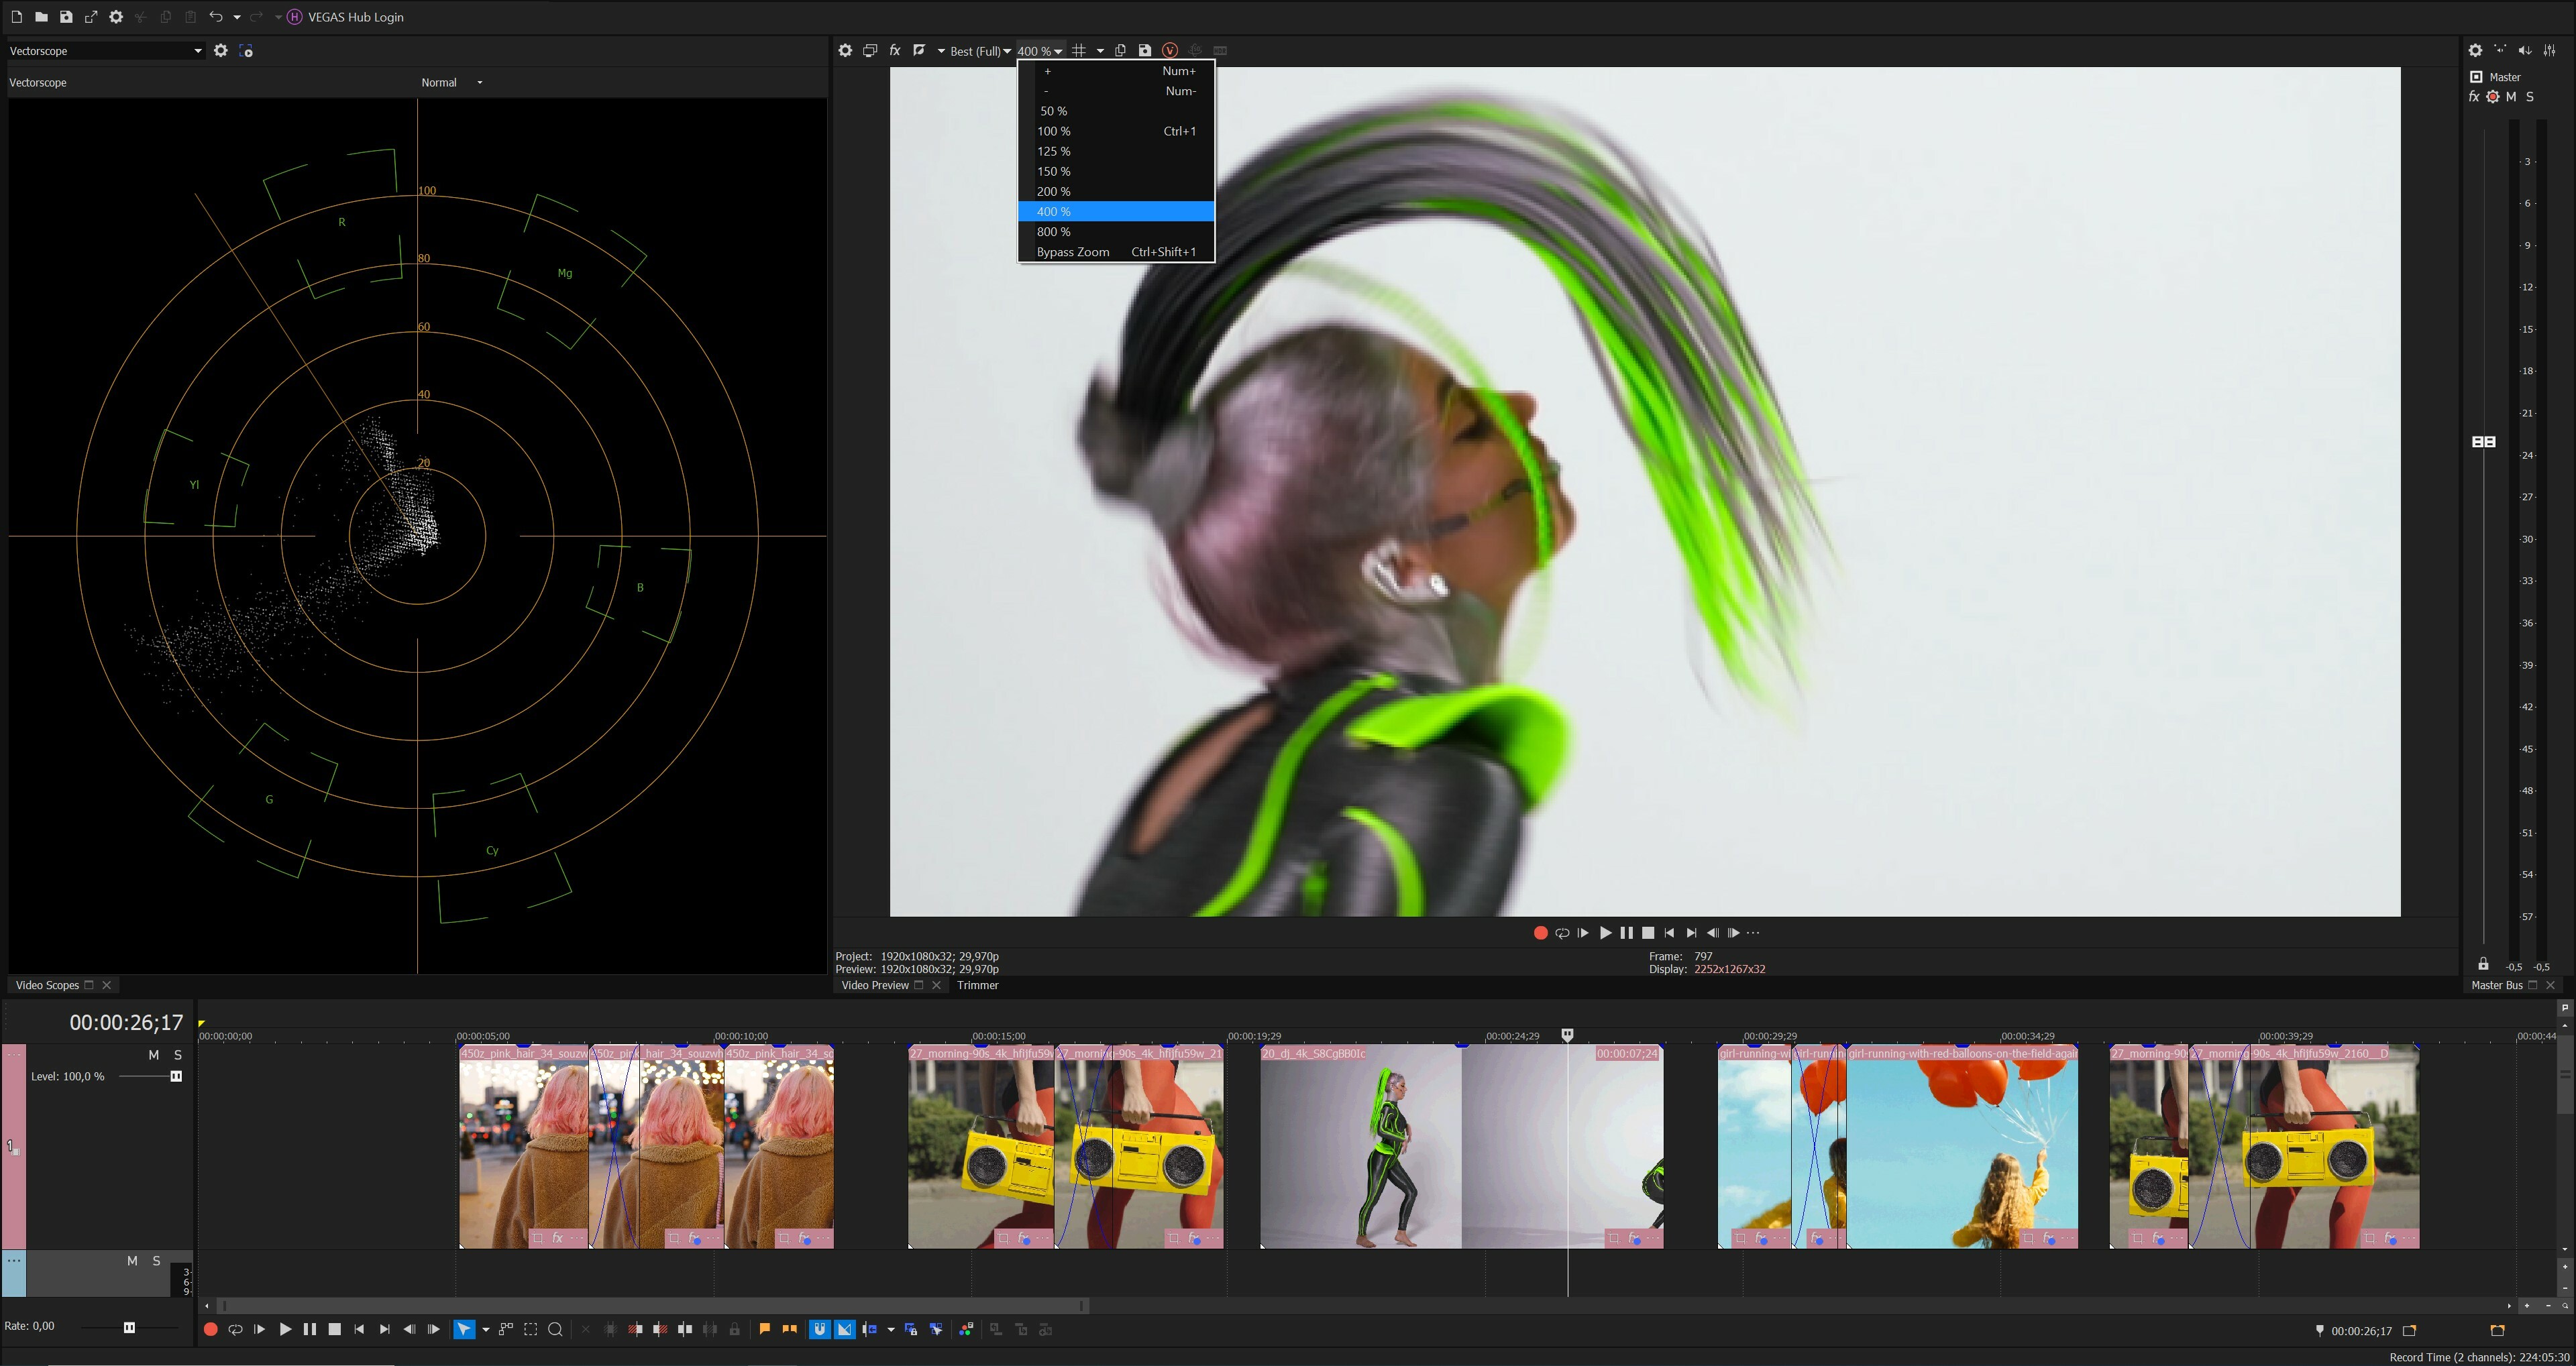Click the Insert Marker orange flag icon
The width and height of the screenshot is (2576, 1366).
click(764, 1329)
